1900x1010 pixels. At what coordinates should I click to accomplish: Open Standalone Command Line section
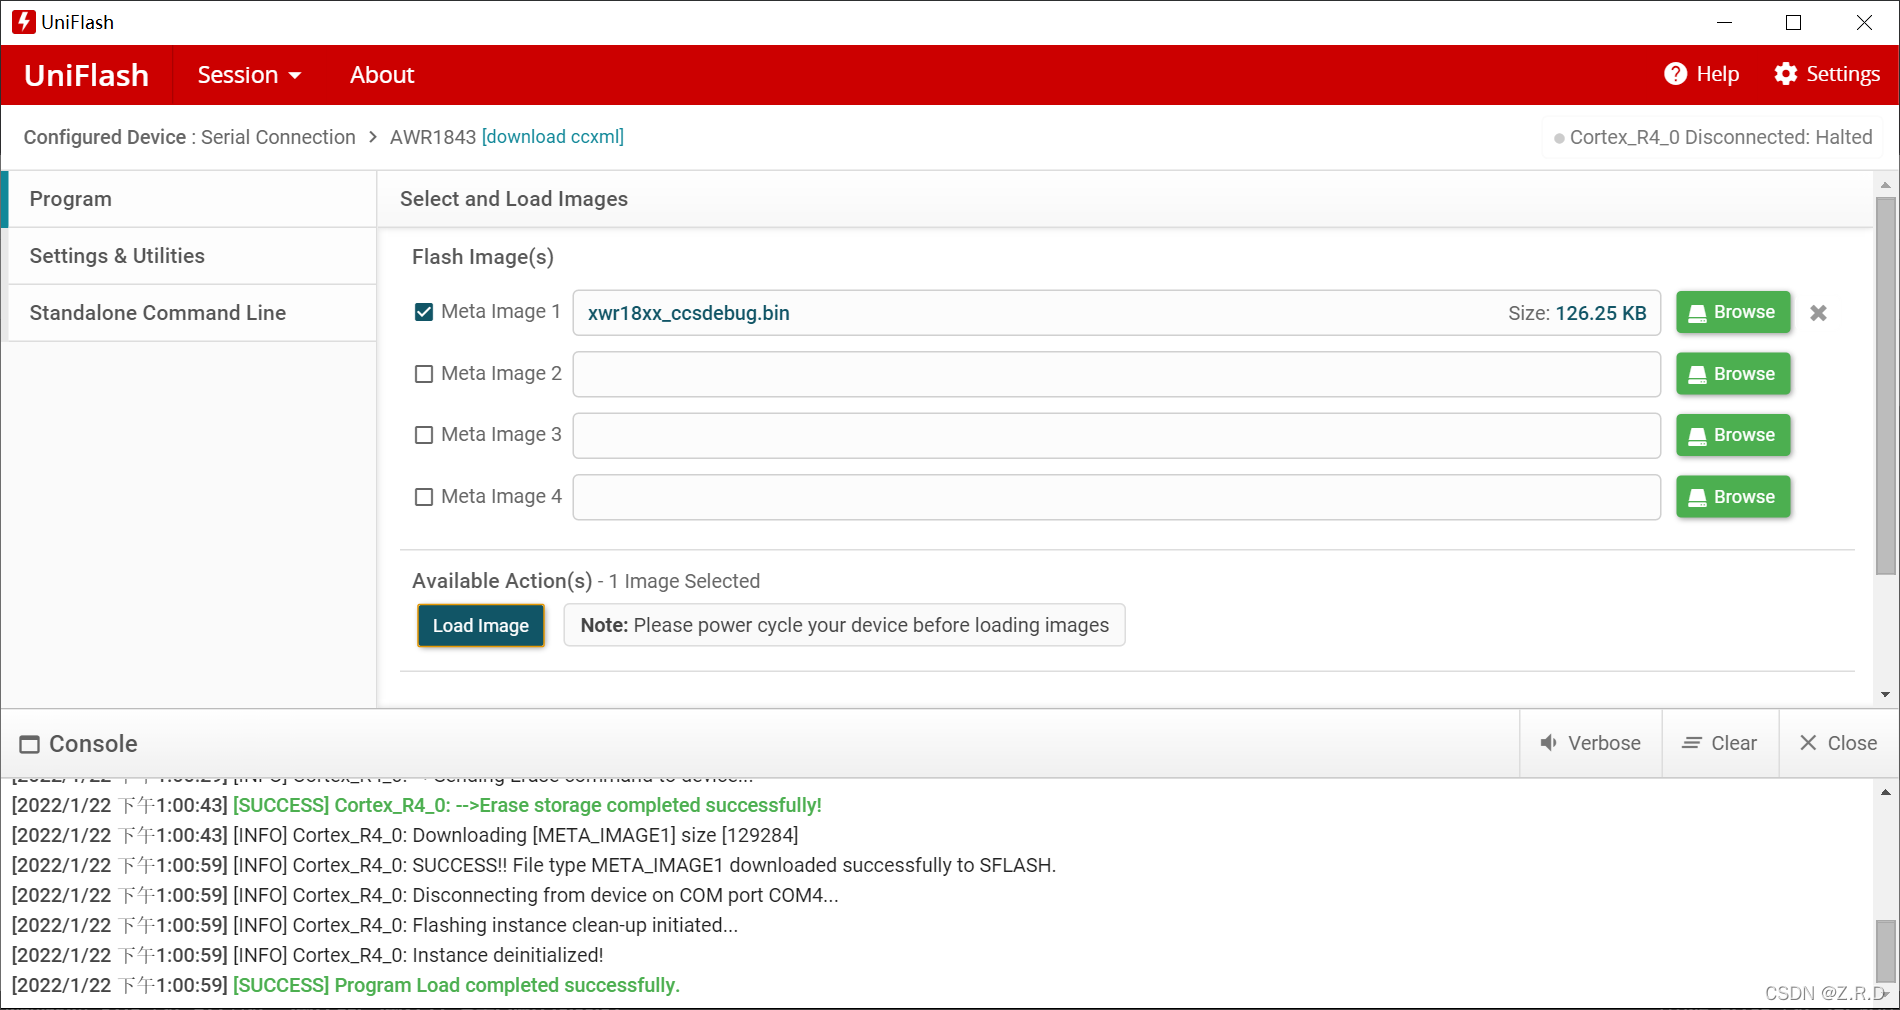(191, 313)
